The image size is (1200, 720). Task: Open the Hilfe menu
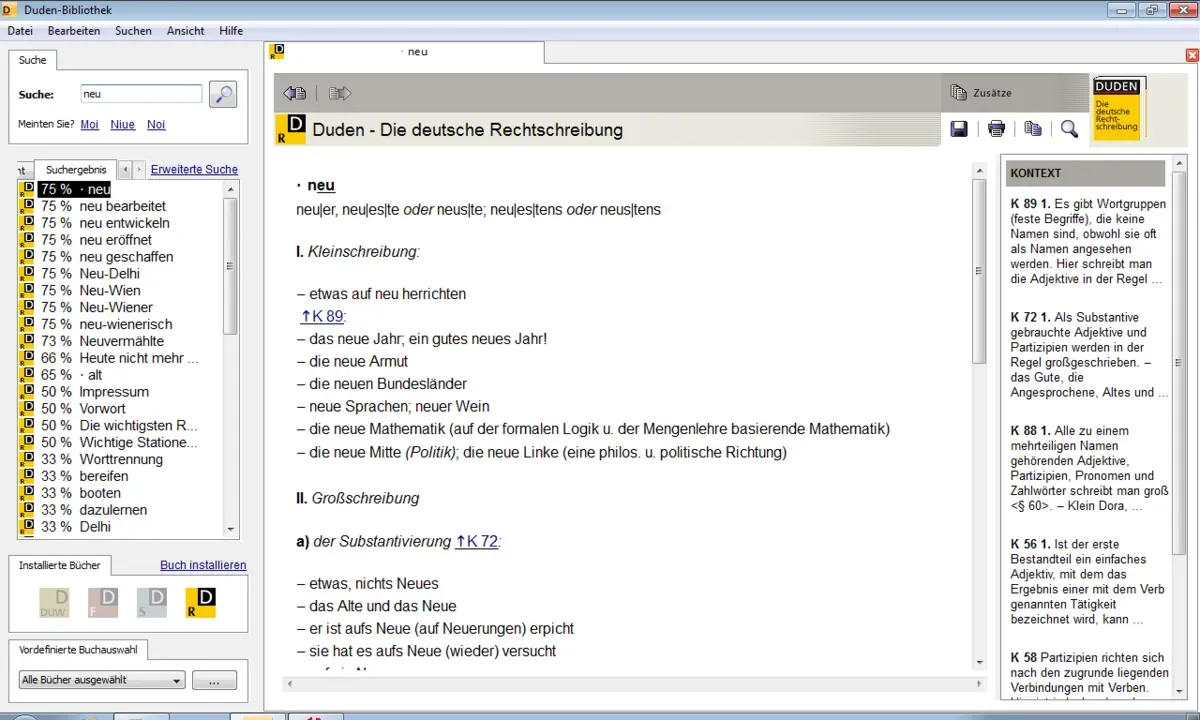point(231,31)
